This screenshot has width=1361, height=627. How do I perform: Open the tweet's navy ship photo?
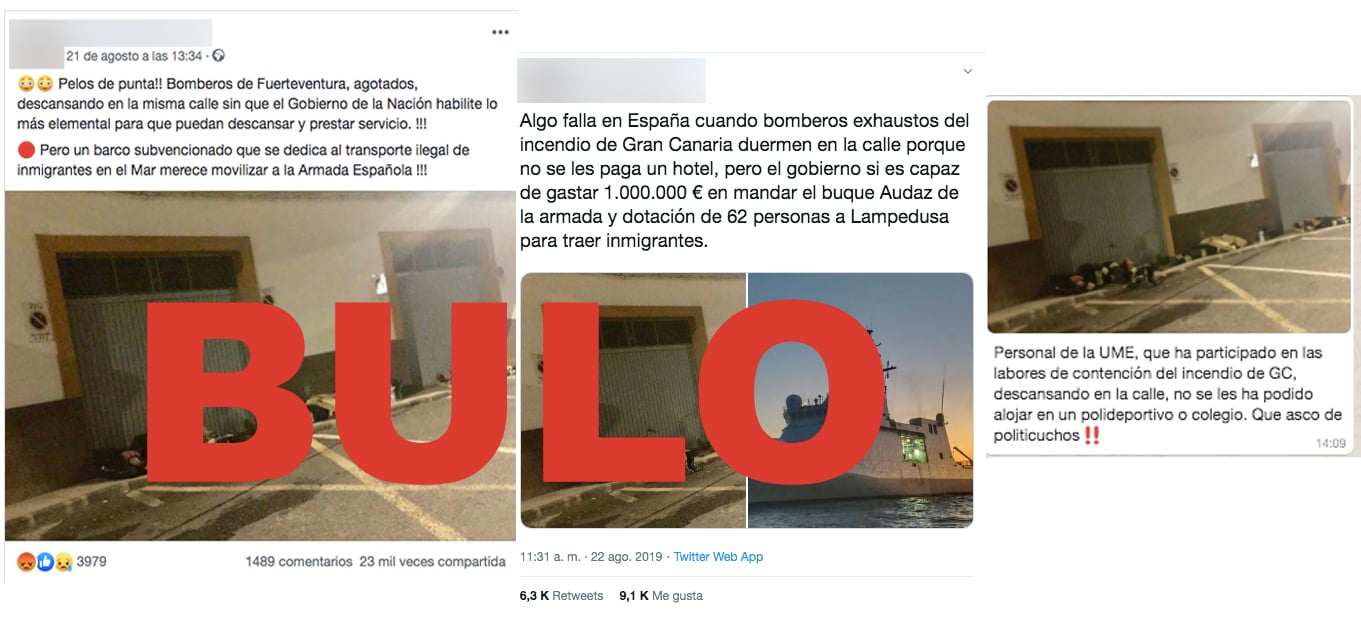pos(860,400)
